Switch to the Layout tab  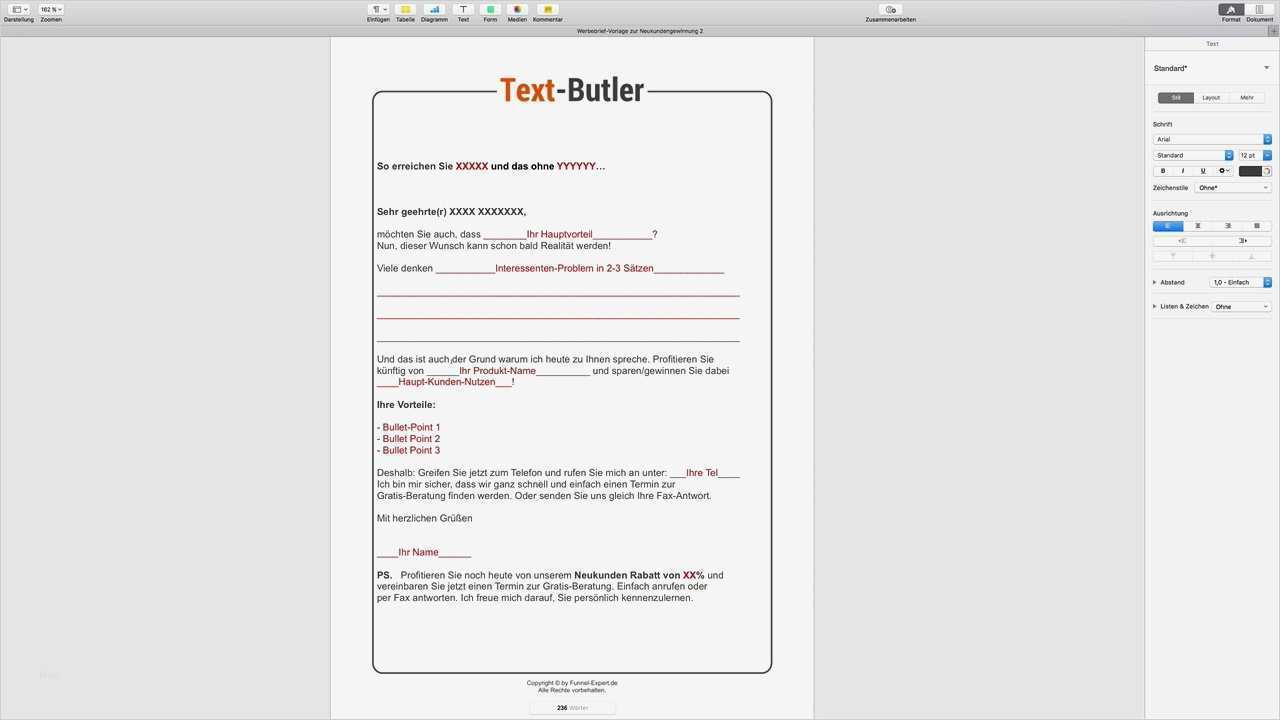point(1211,97)
